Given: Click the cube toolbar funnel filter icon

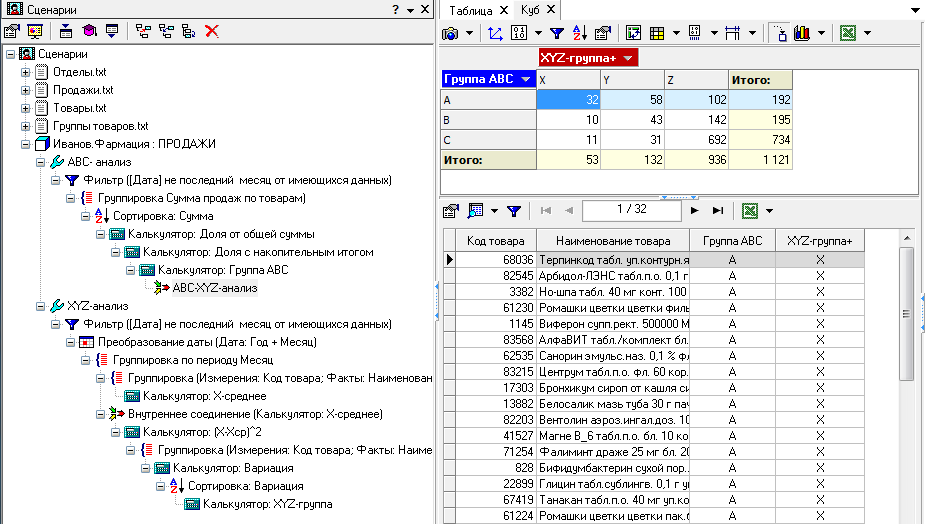Looking at the screenshot, I should point(556,33).
